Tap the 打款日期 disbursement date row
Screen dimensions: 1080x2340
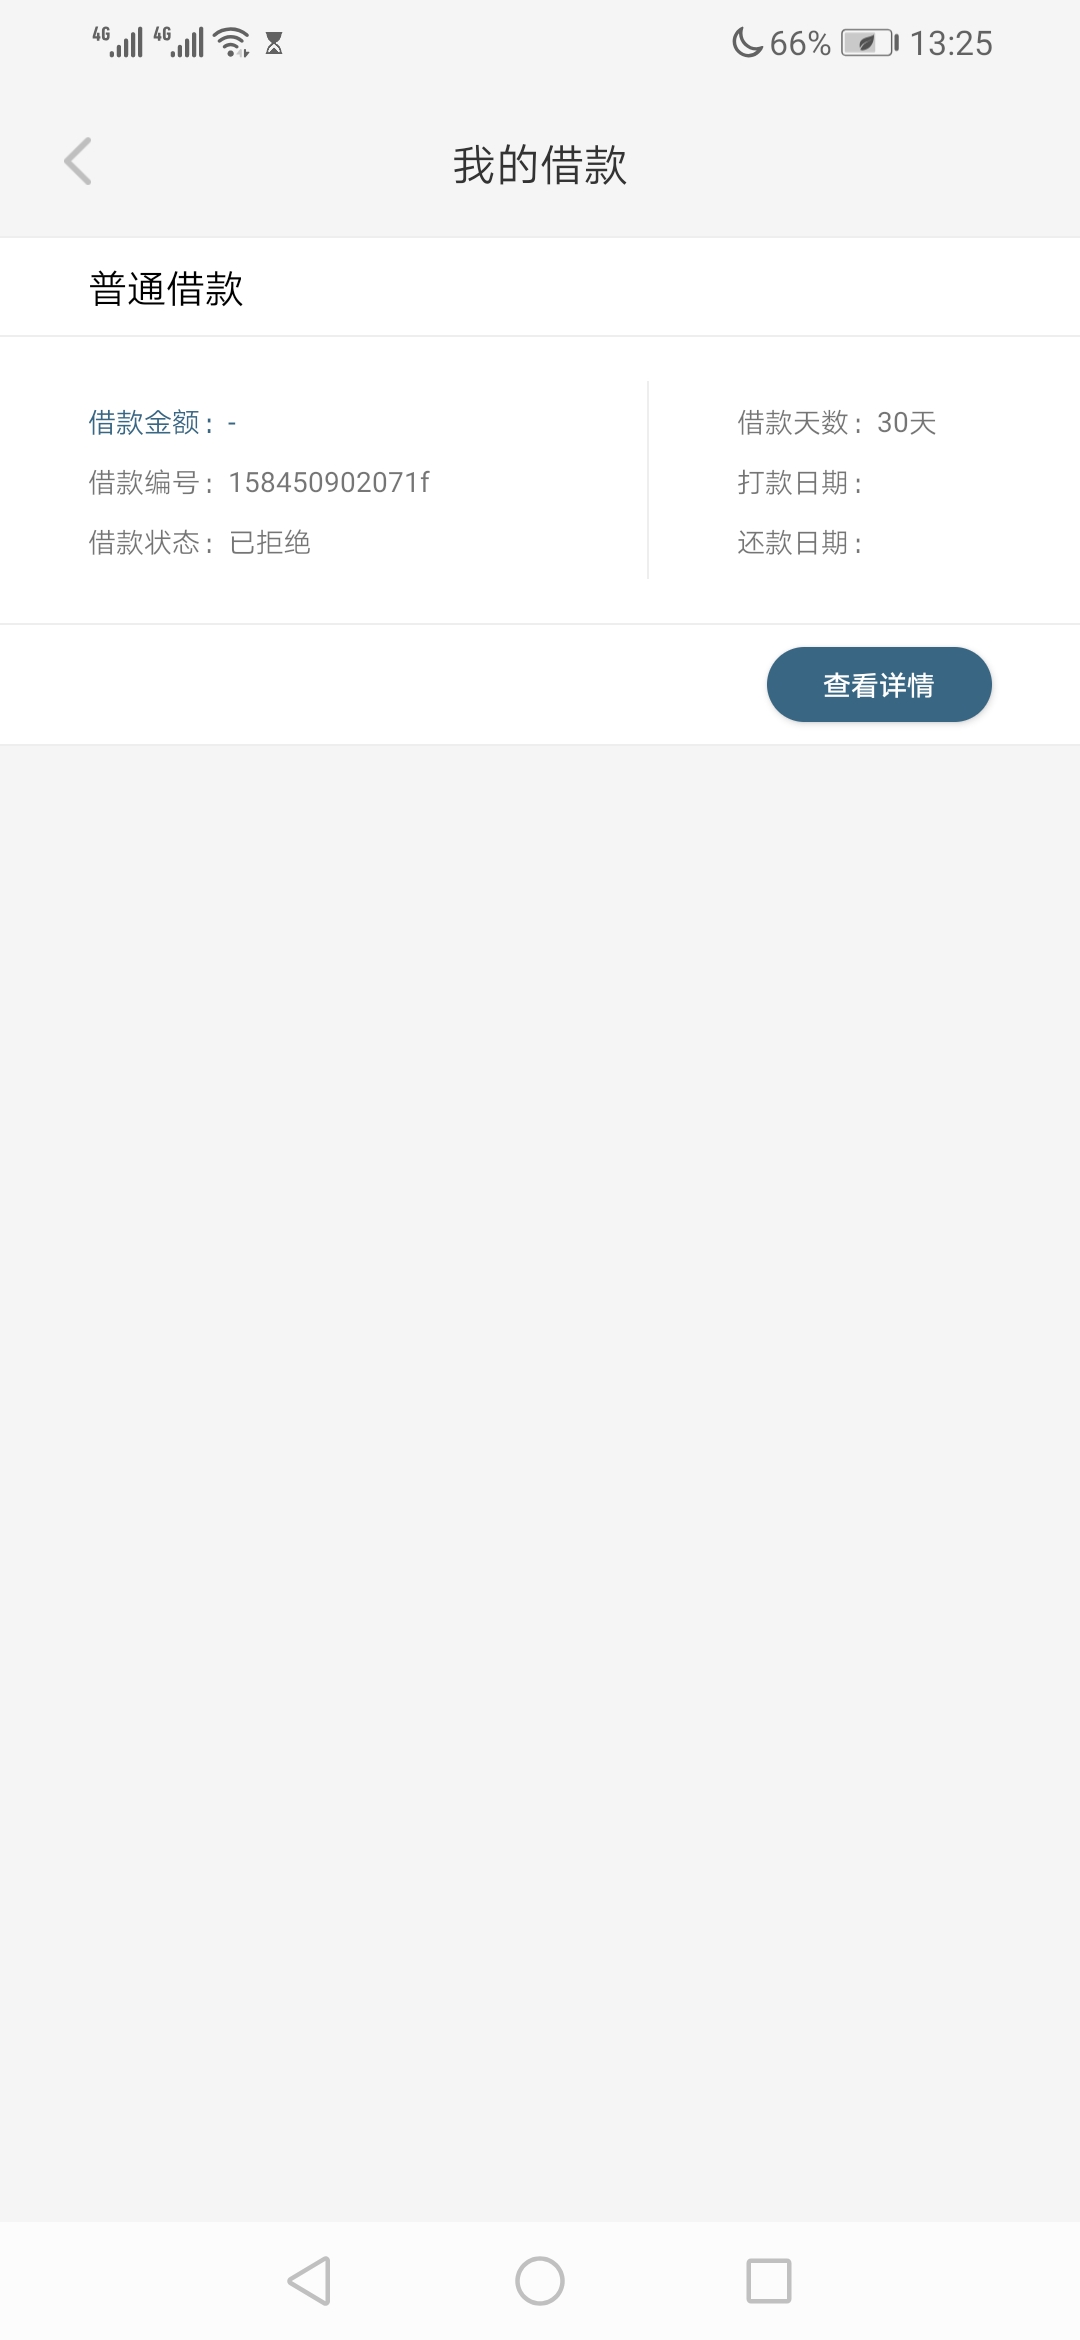[x=800, y=483]
